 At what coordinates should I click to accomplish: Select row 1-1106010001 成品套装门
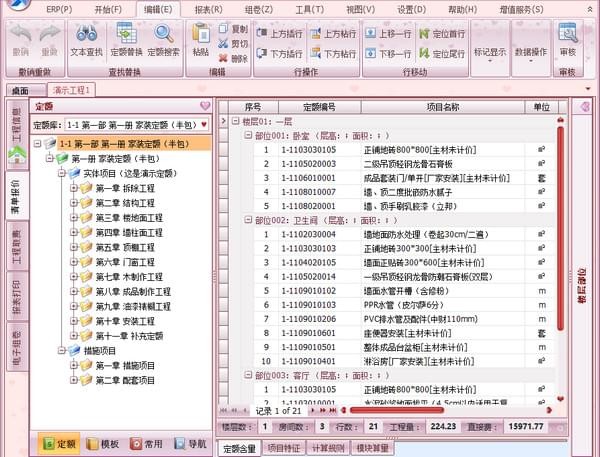tap(393, 178)
